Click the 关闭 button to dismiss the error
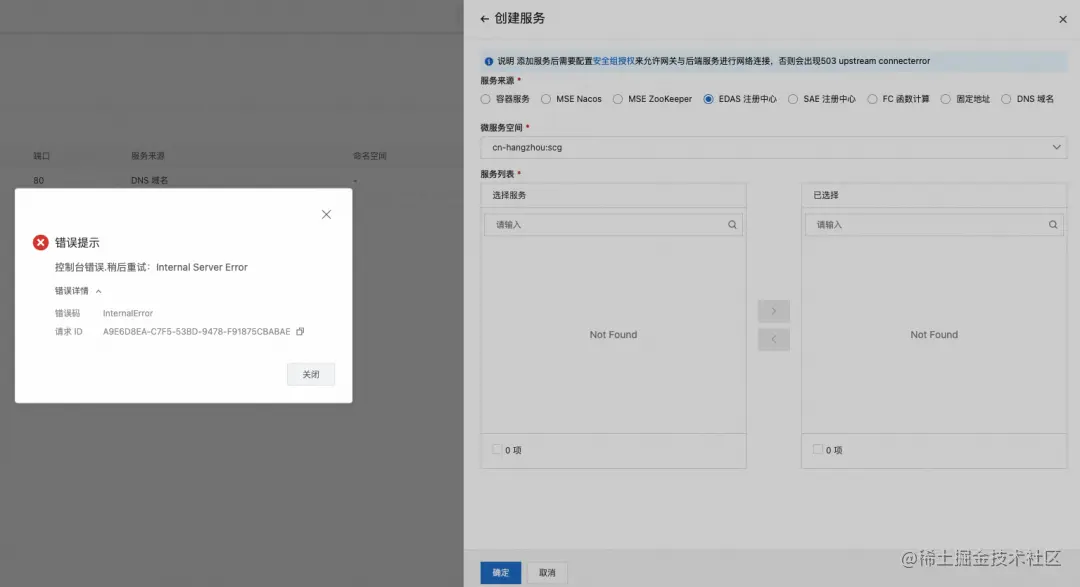1080x587 pixels. 310,374
